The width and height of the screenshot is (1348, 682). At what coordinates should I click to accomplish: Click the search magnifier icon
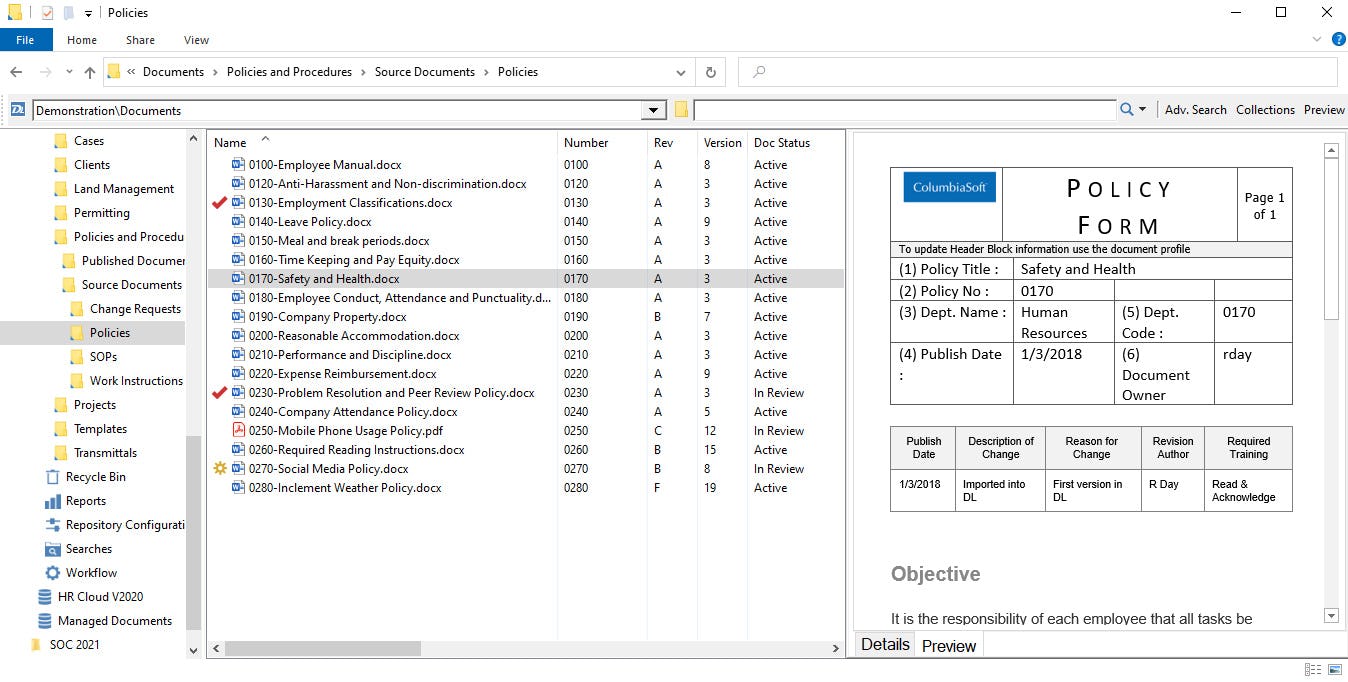click(1128, 109)
